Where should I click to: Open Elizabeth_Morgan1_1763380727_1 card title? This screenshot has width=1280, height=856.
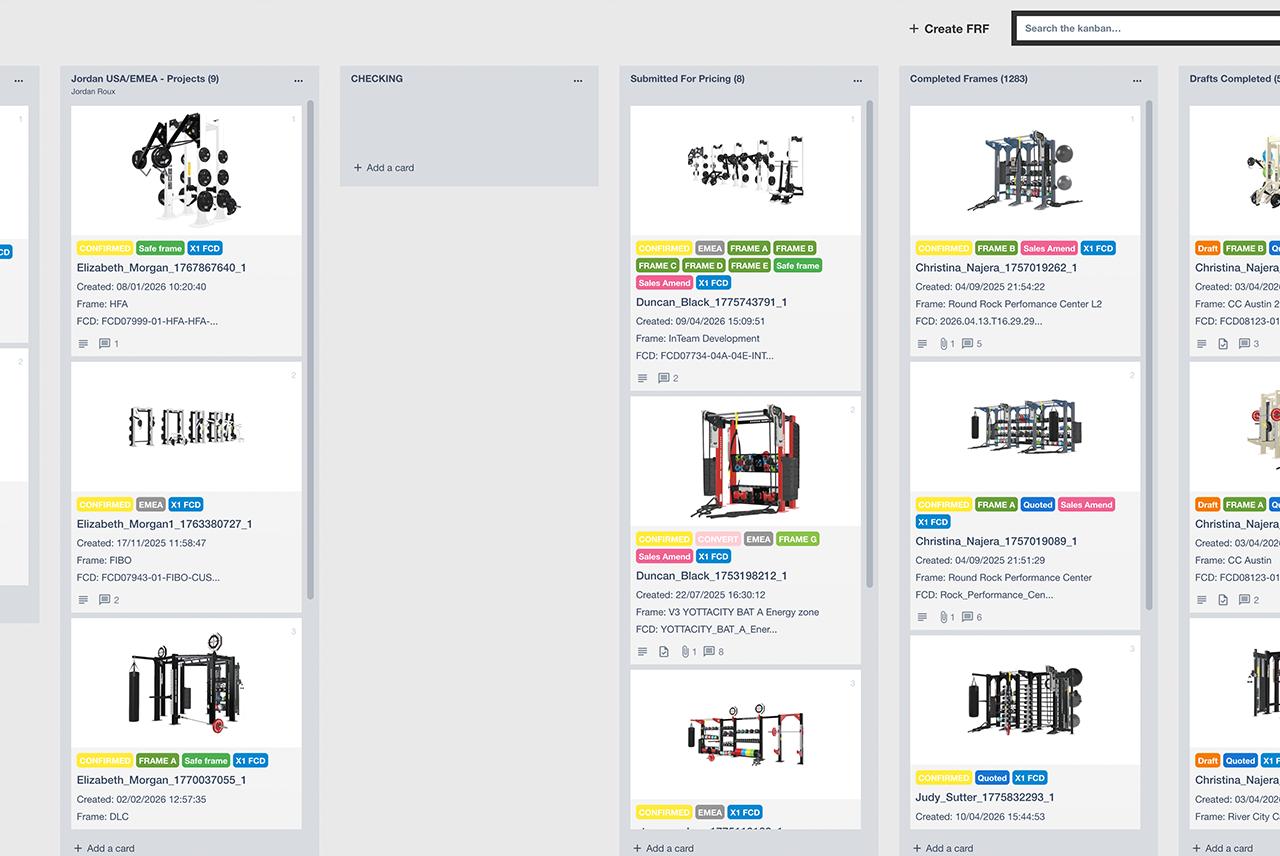pos(164,524)
